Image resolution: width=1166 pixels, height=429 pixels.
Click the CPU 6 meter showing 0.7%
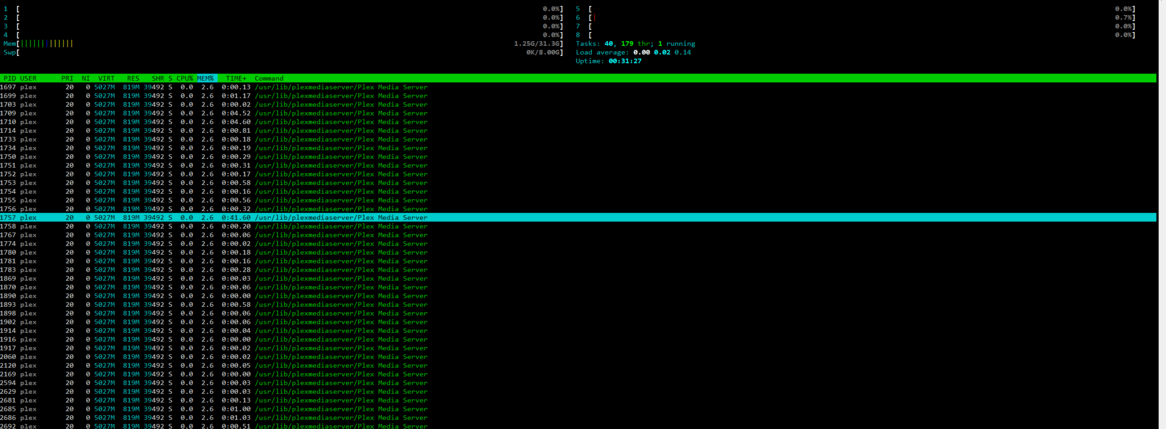pos(856,18)
